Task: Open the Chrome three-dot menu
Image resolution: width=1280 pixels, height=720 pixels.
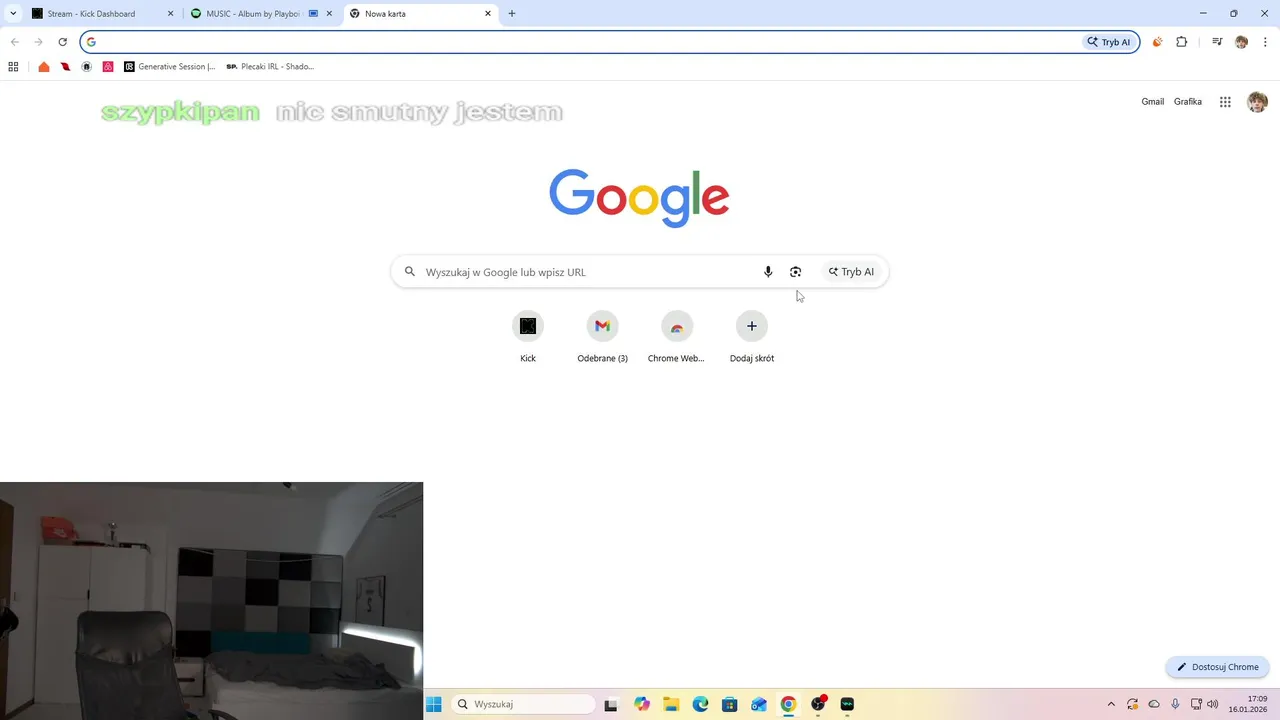Action: pos(1265,42)
